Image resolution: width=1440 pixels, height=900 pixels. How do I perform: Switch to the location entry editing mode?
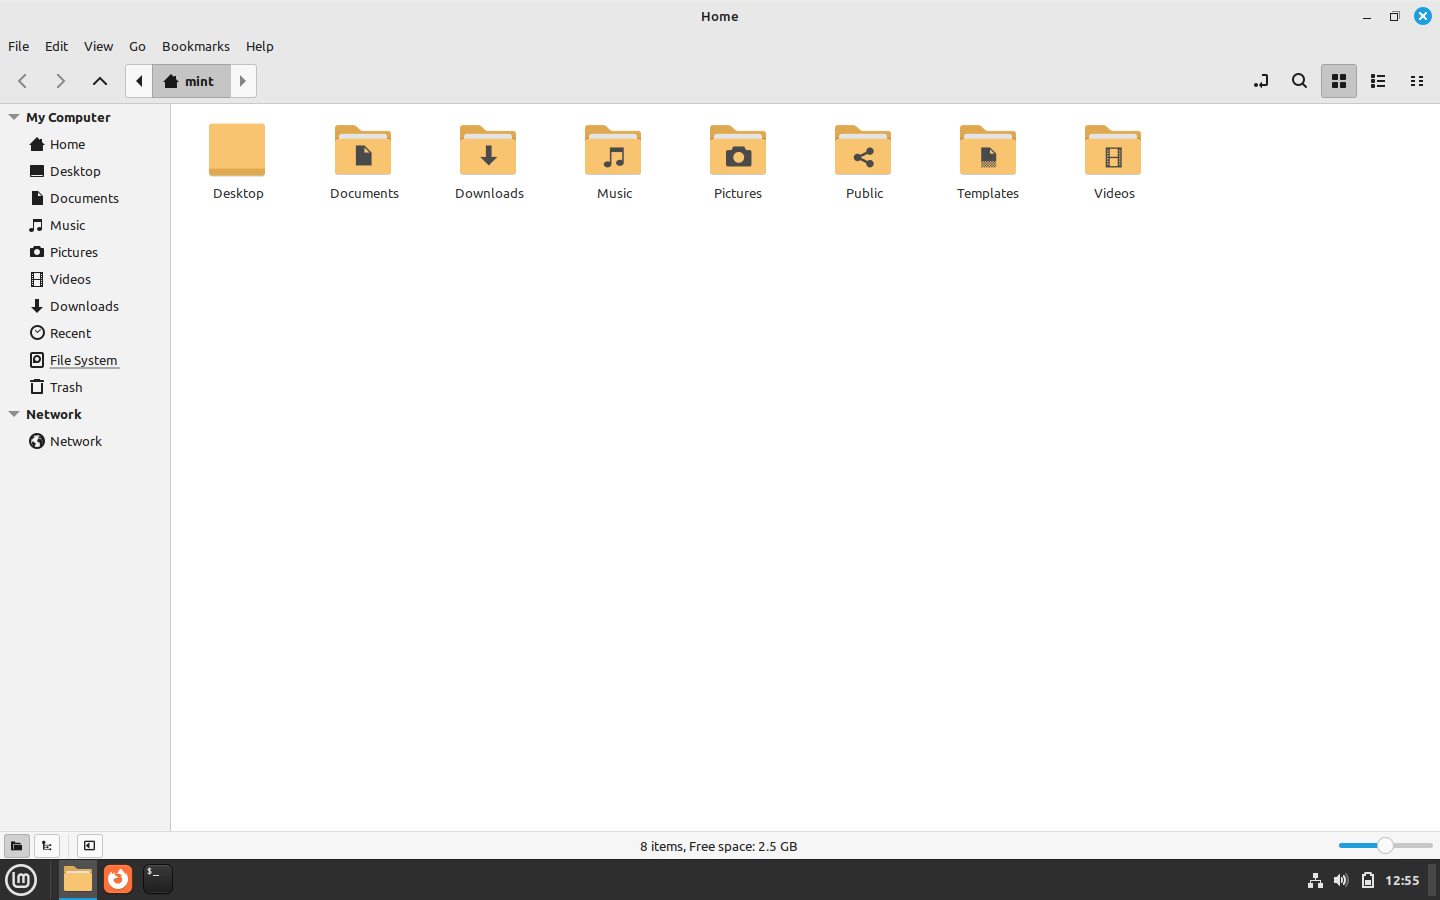[1261, 81]
